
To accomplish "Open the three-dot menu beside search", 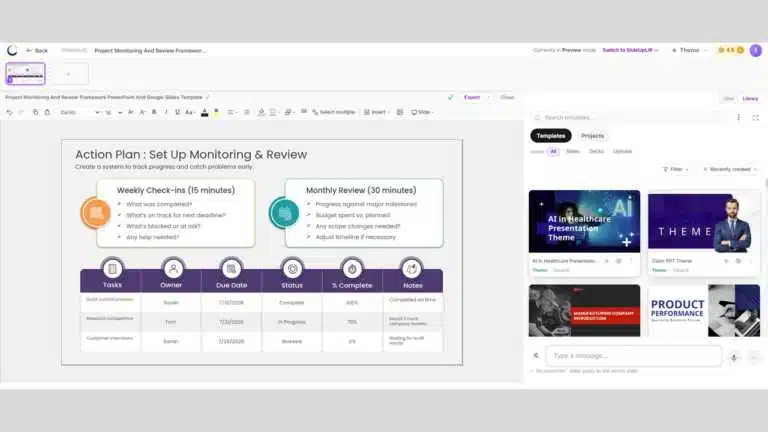I will (739, 118).
